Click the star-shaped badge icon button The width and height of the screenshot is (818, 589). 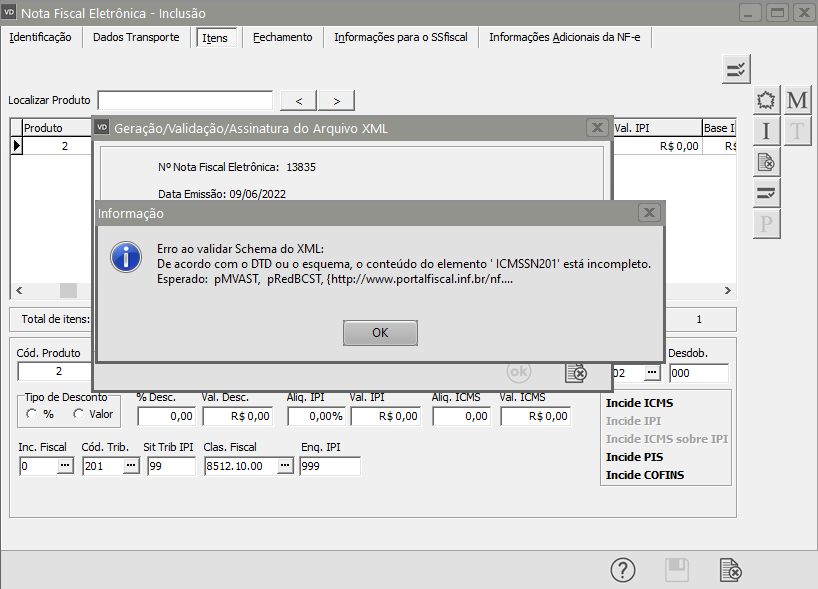point(766,101)
